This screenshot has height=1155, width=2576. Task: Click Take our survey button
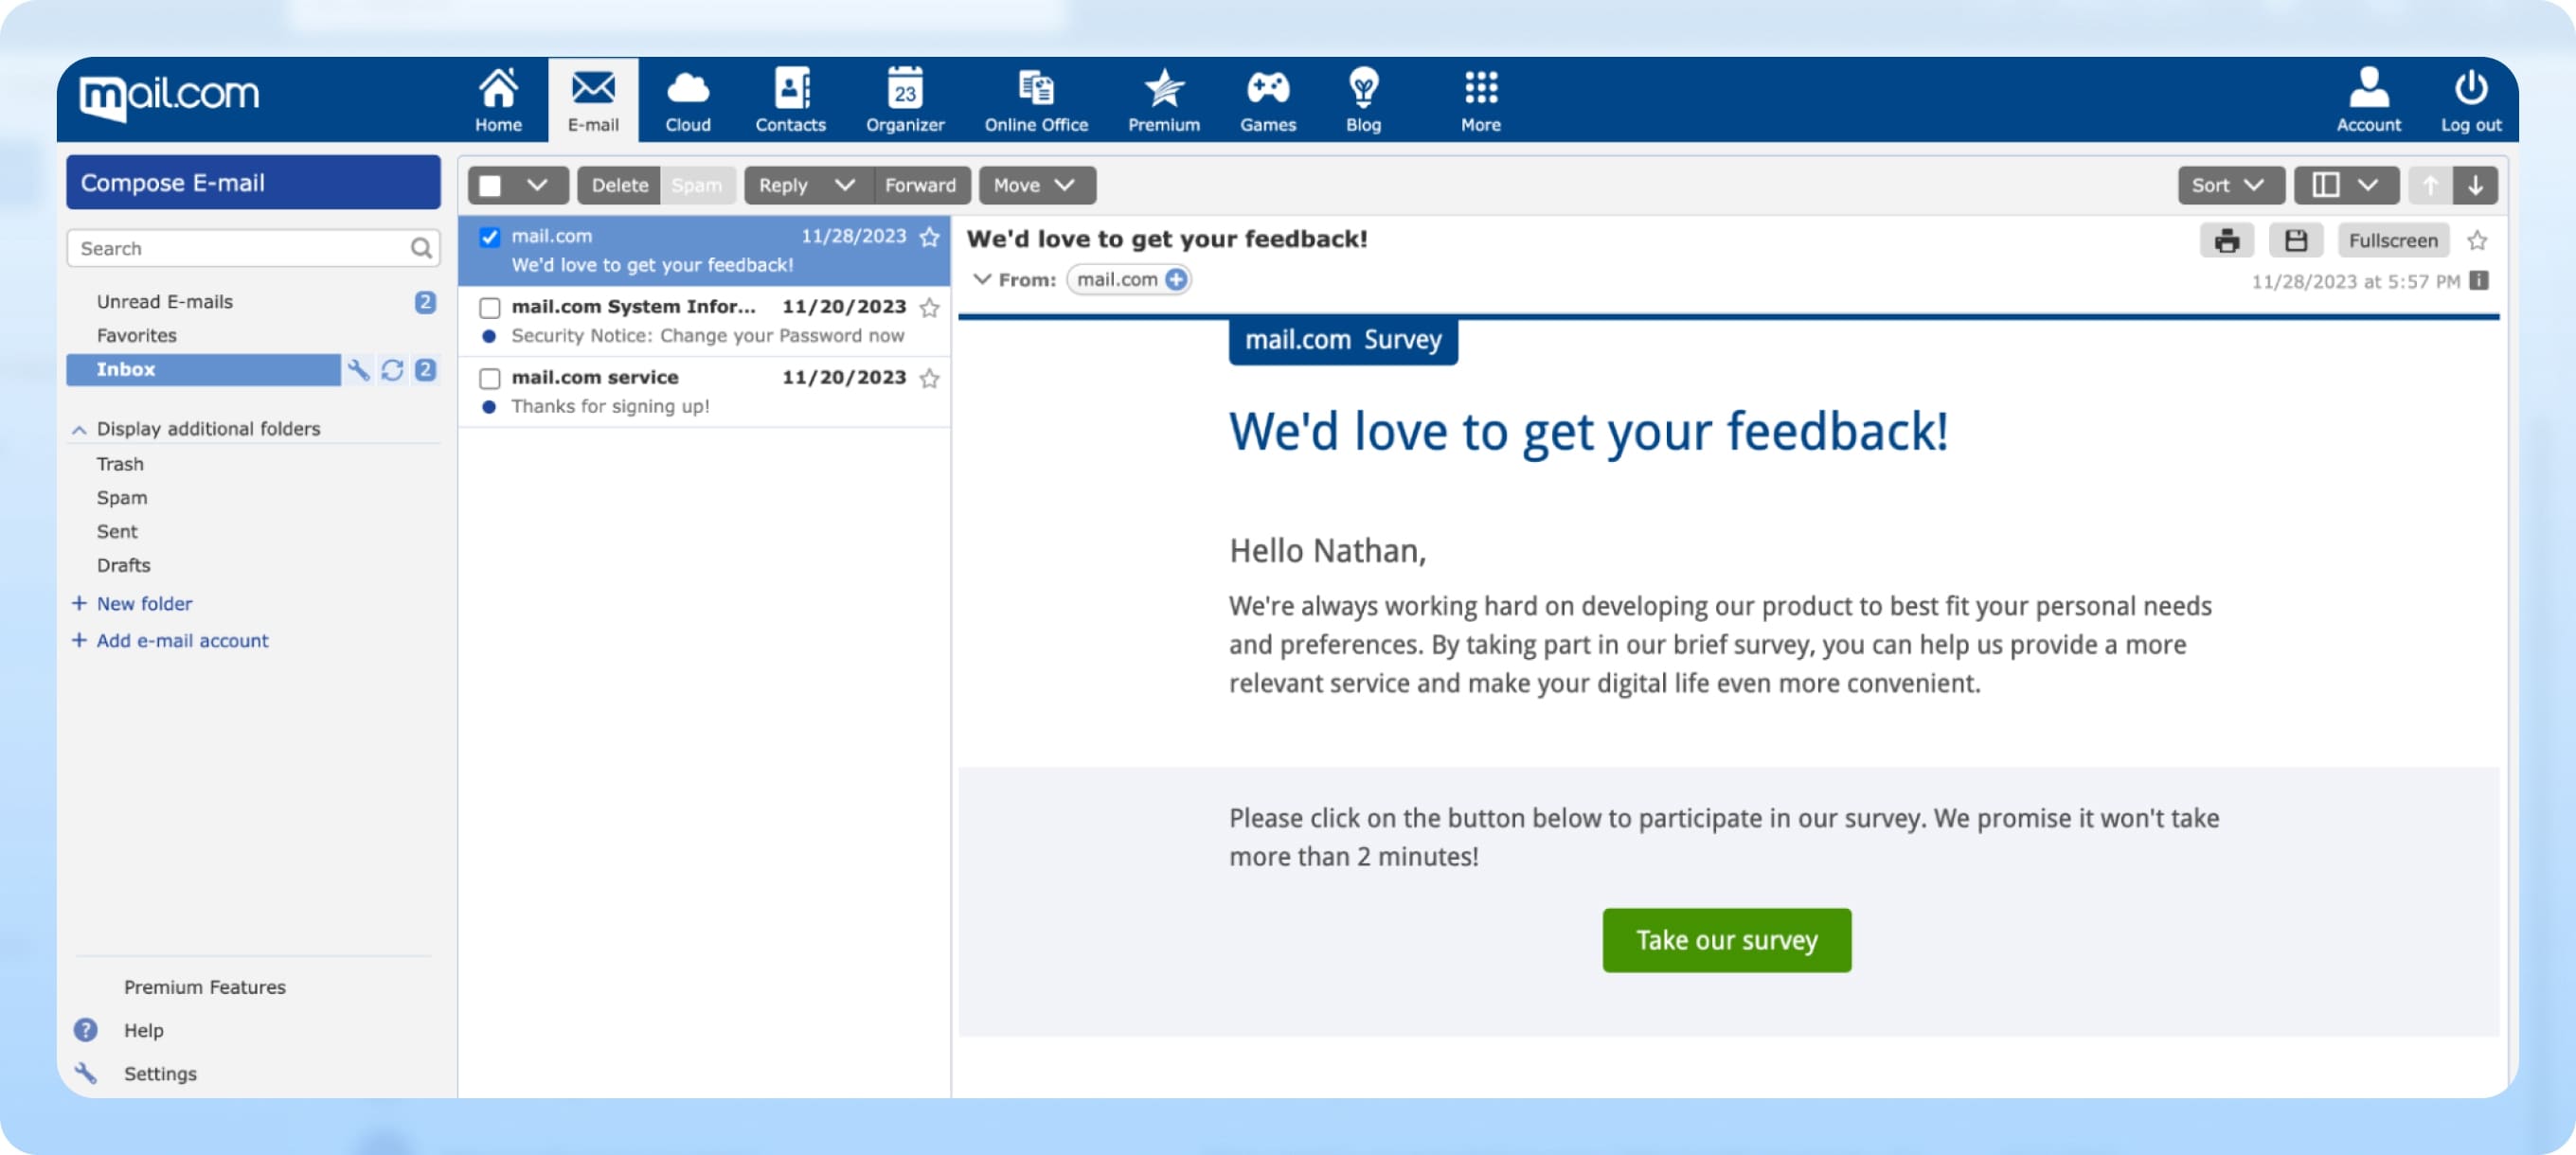coord(1725,938)
